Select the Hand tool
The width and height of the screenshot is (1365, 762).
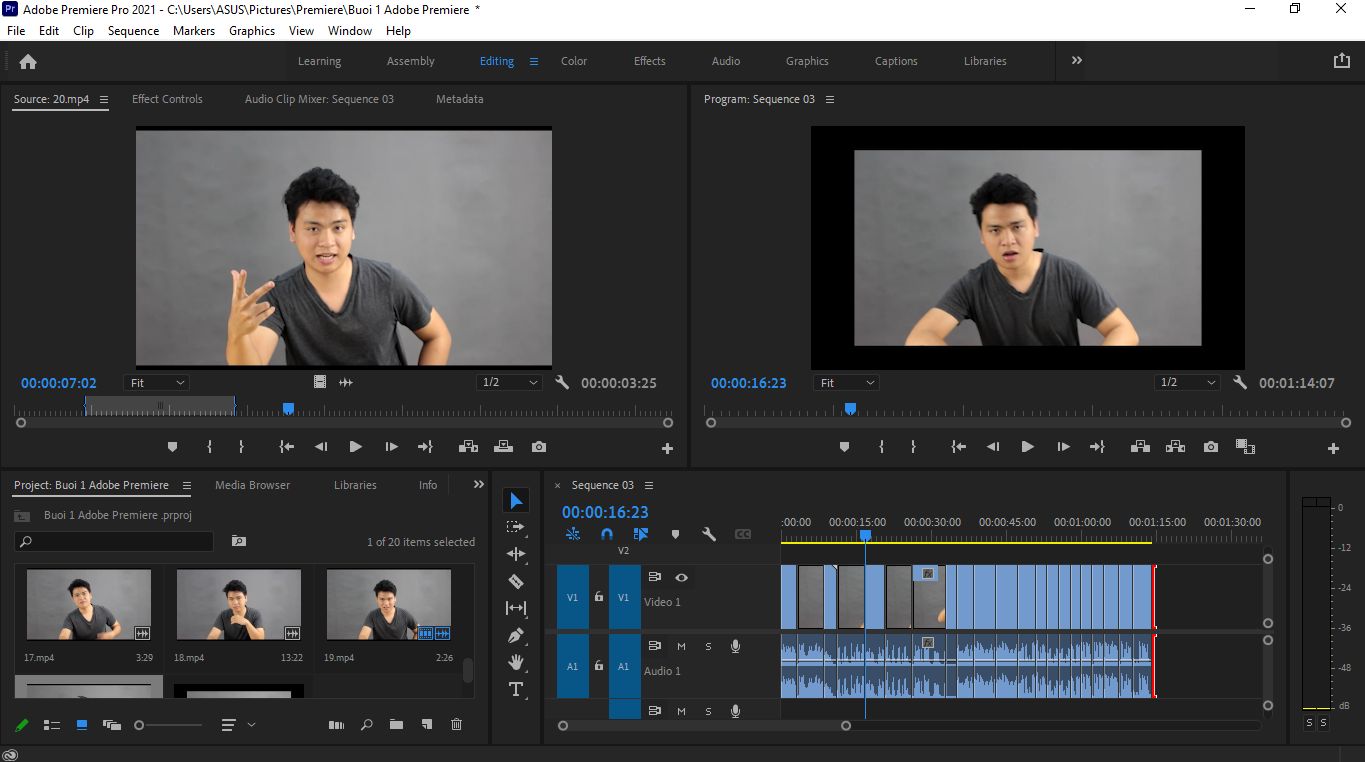pos(516,662)
